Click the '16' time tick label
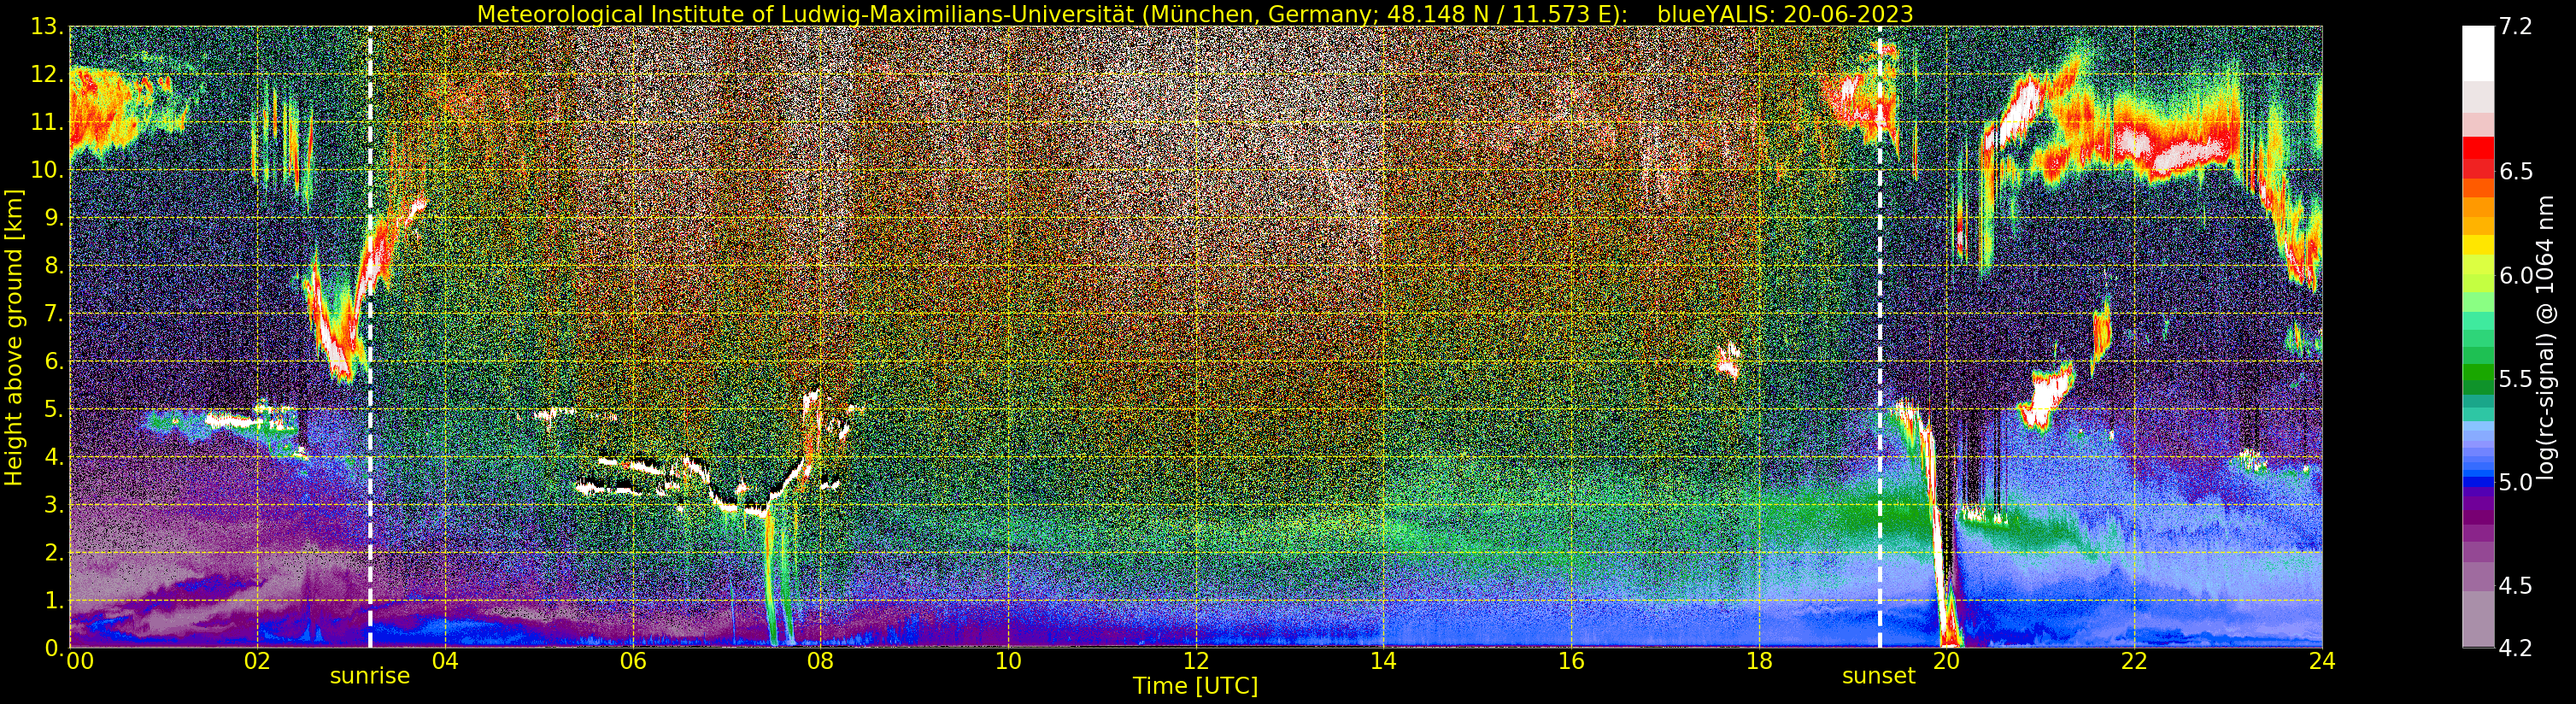 coord(1571,661)
